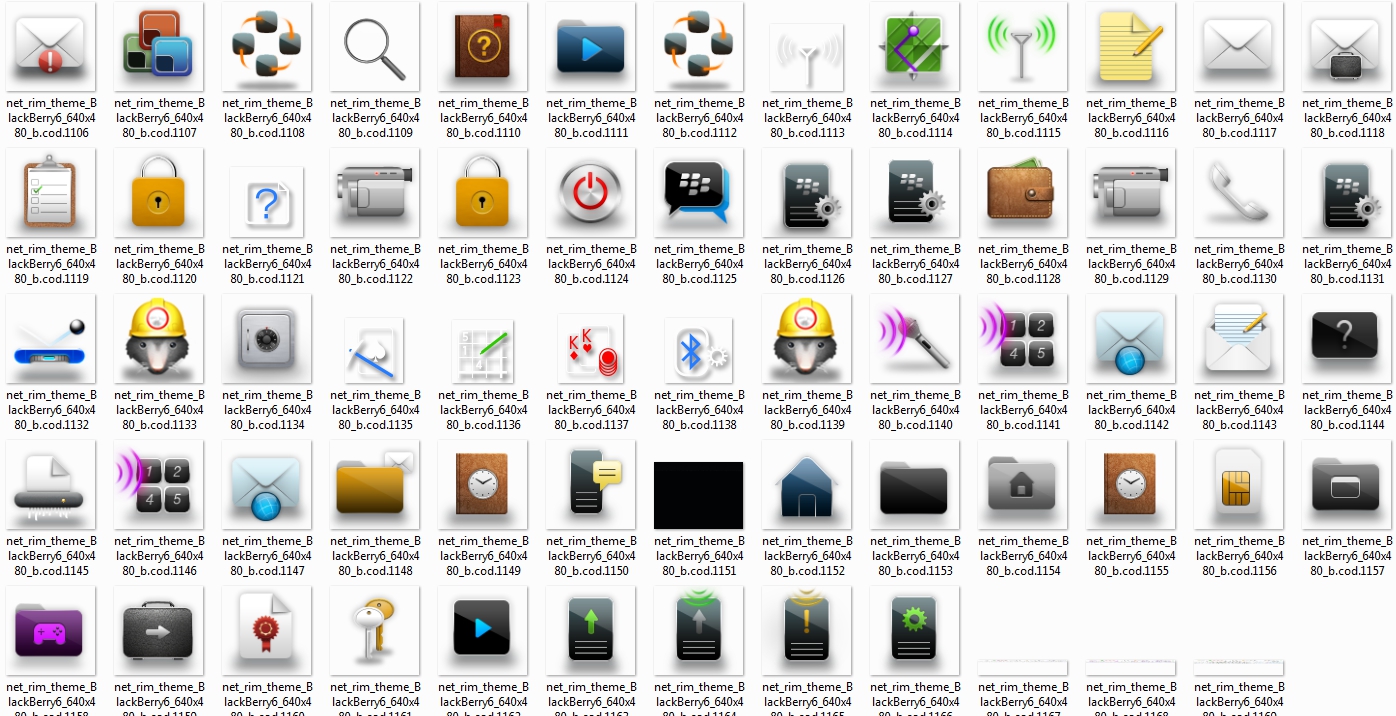
Task: Click file name ending in cod.1122
Action: pyautogui.click(x=375, y=264)
